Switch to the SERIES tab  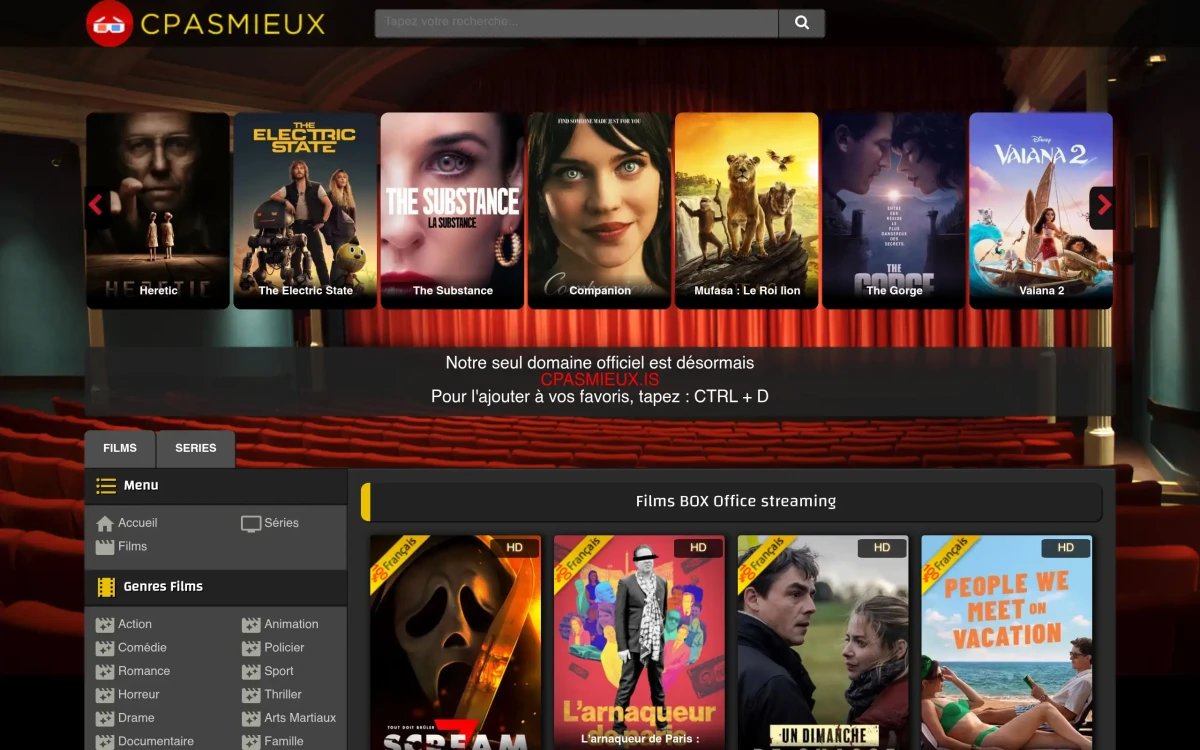click(x=196, y=448)
